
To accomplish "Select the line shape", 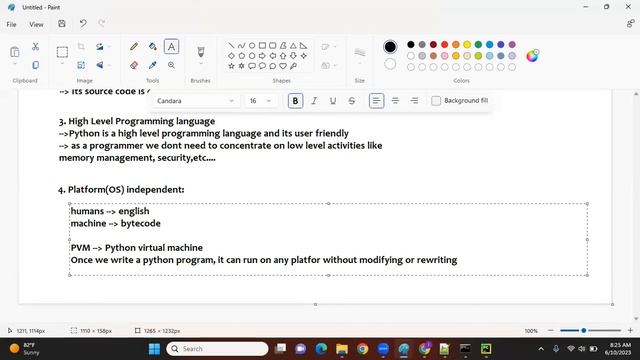I will pos(231,46).
